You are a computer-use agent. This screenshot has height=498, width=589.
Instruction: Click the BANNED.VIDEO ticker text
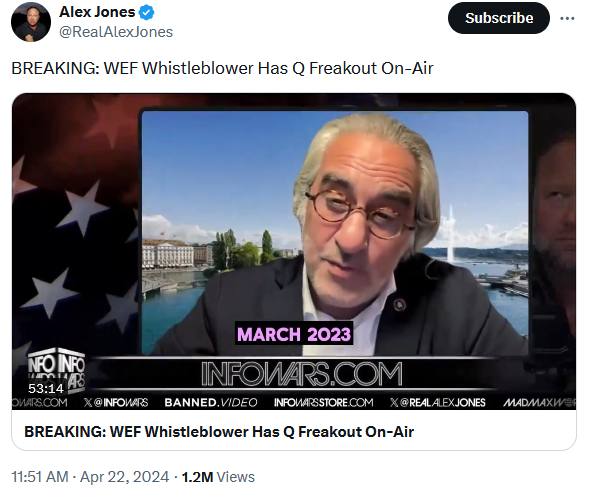(211, 403)
